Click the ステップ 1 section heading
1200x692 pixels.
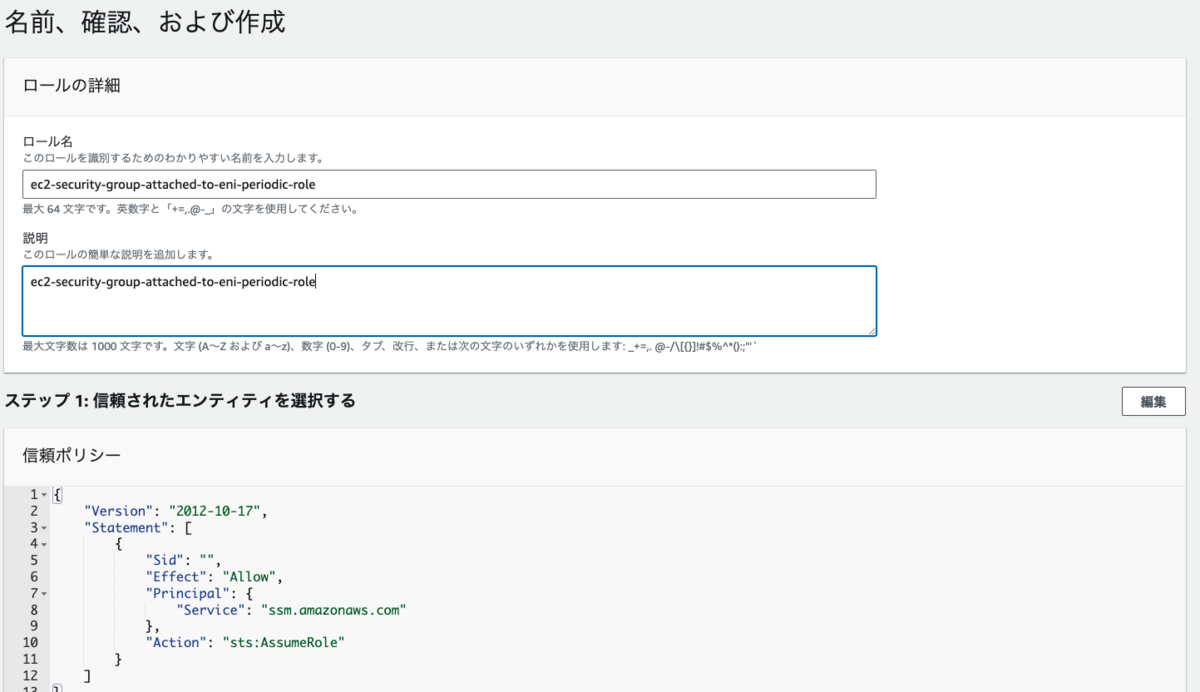[180, 400]
